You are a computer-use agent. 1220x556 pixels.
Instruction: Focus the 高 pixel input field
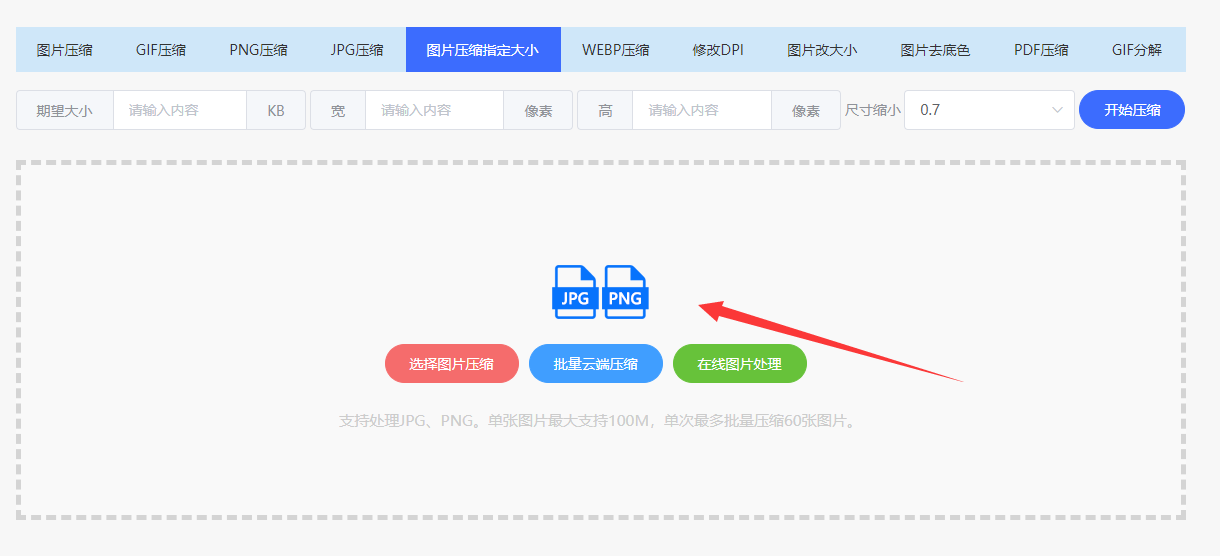[x=702, y=110]
